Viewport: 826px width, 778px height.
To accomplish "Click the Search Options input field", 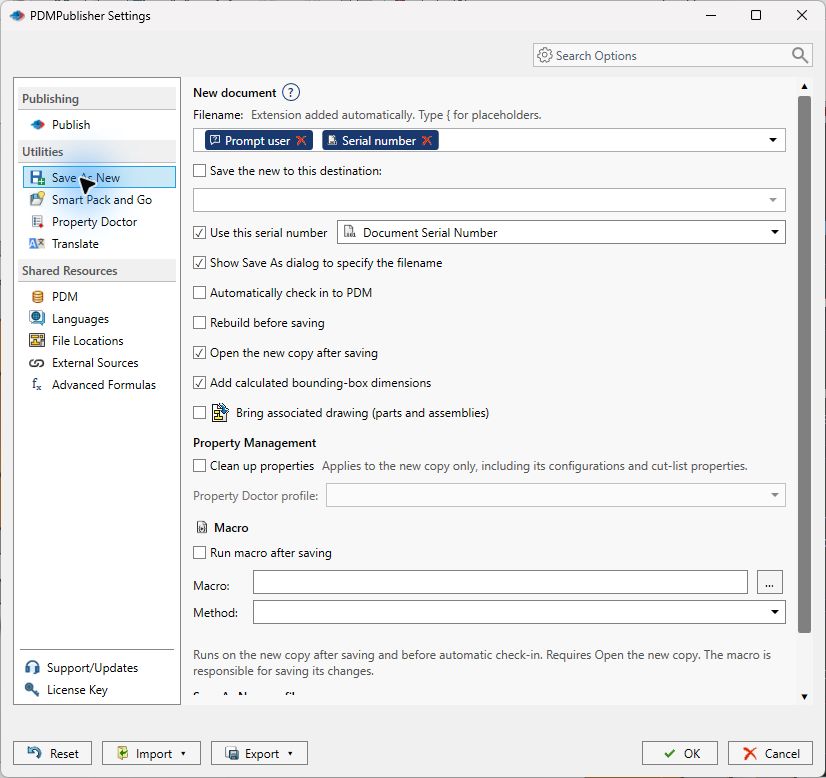I will pos(672,55).
